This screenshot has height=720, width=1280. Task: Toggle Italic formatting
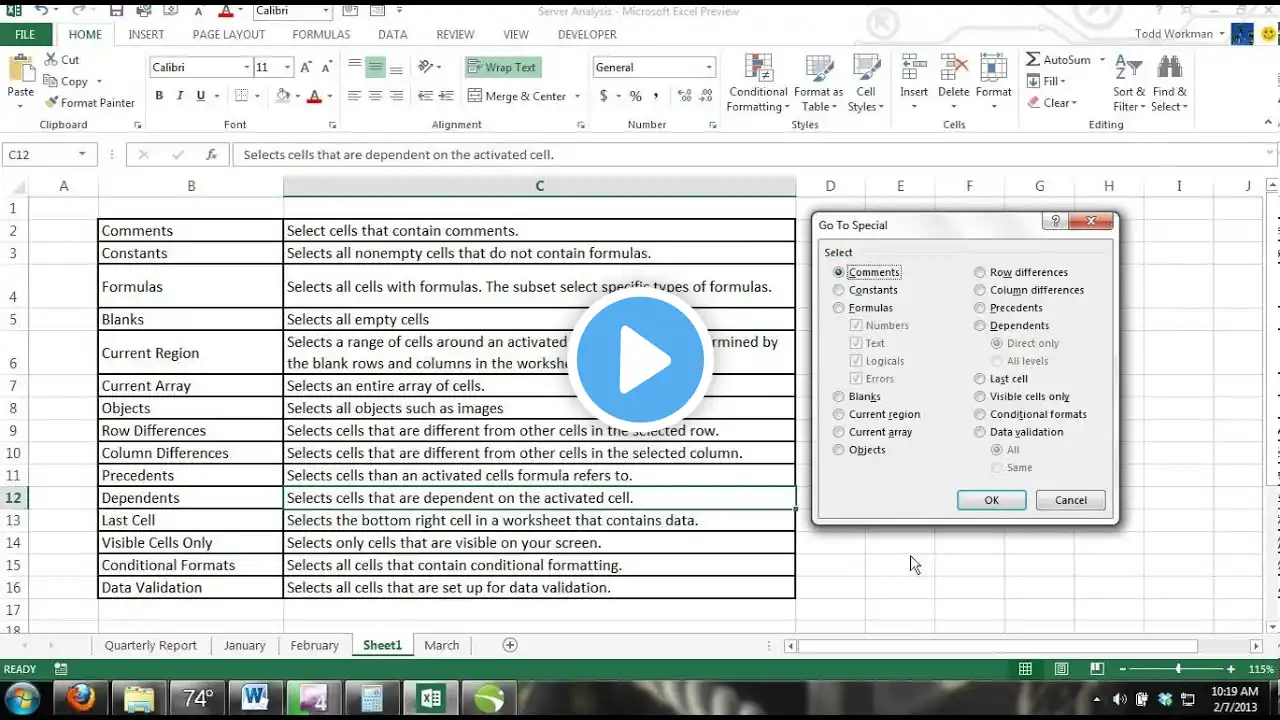tap(180, 96)
